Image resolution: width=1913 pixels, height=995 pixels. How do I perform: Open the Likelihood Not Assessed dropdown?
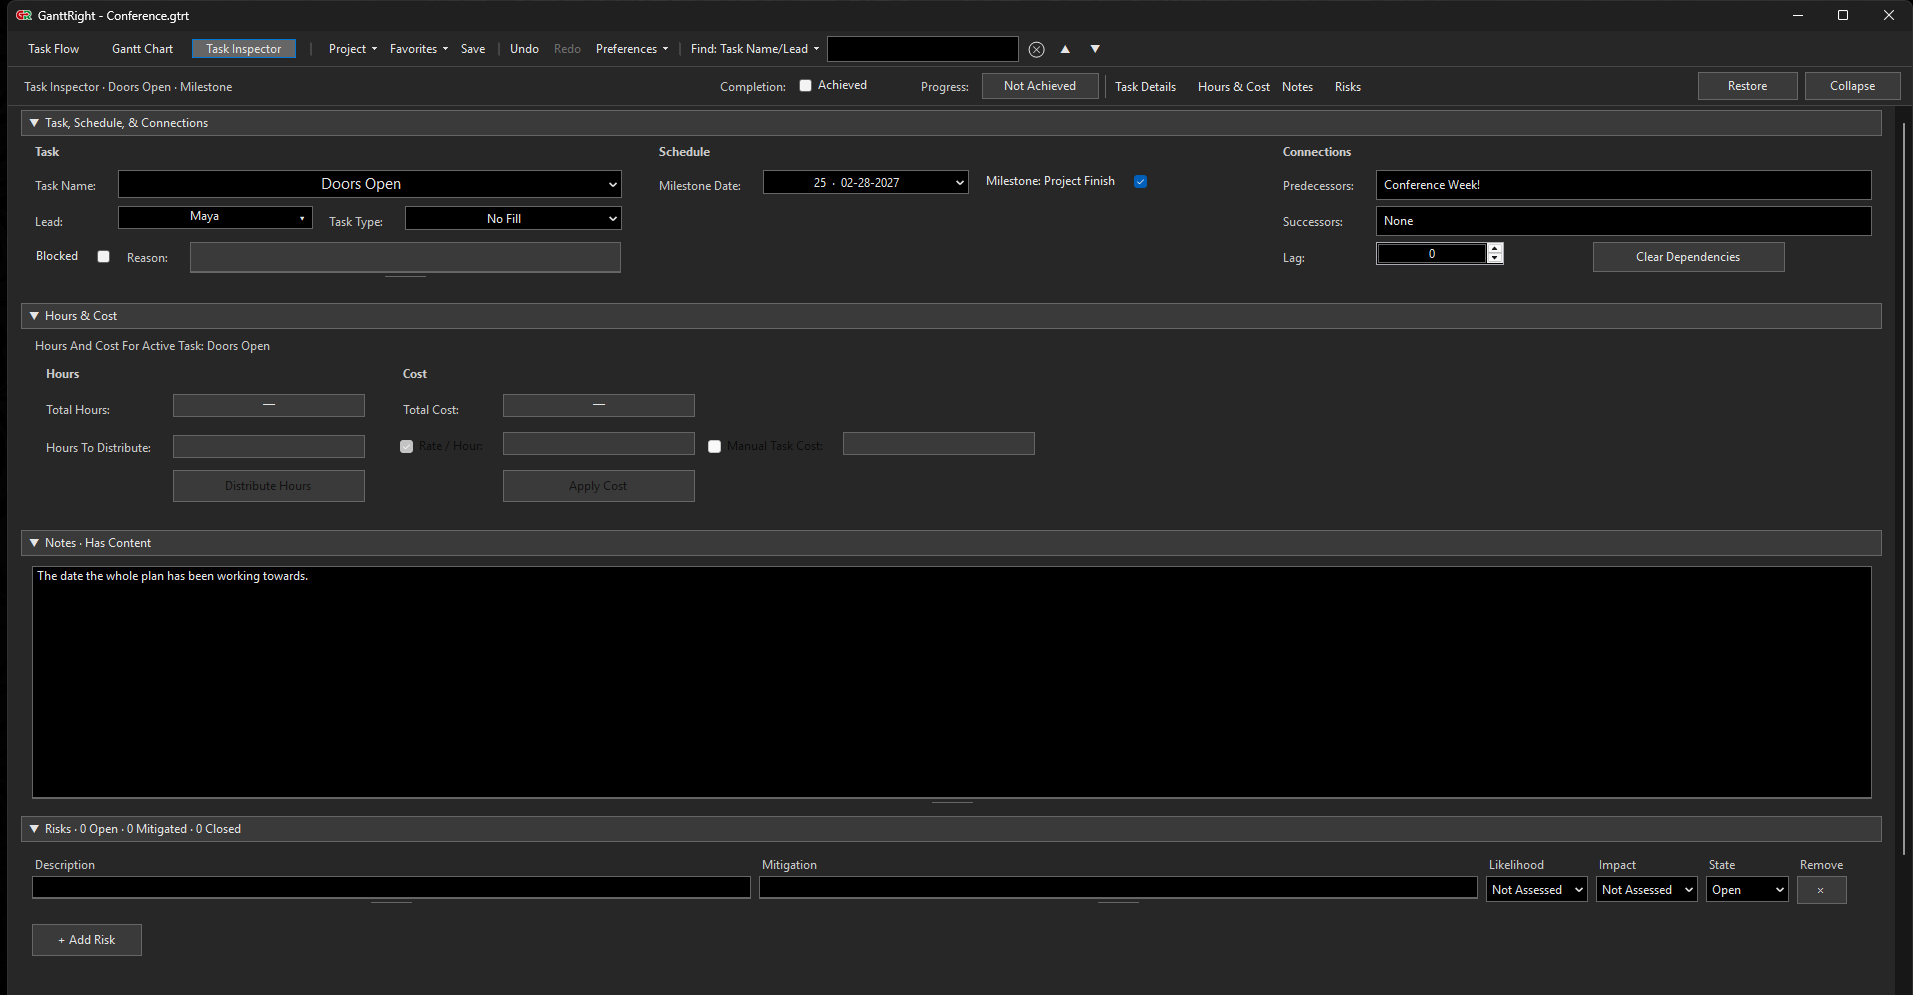click(x=1536, y=890)
